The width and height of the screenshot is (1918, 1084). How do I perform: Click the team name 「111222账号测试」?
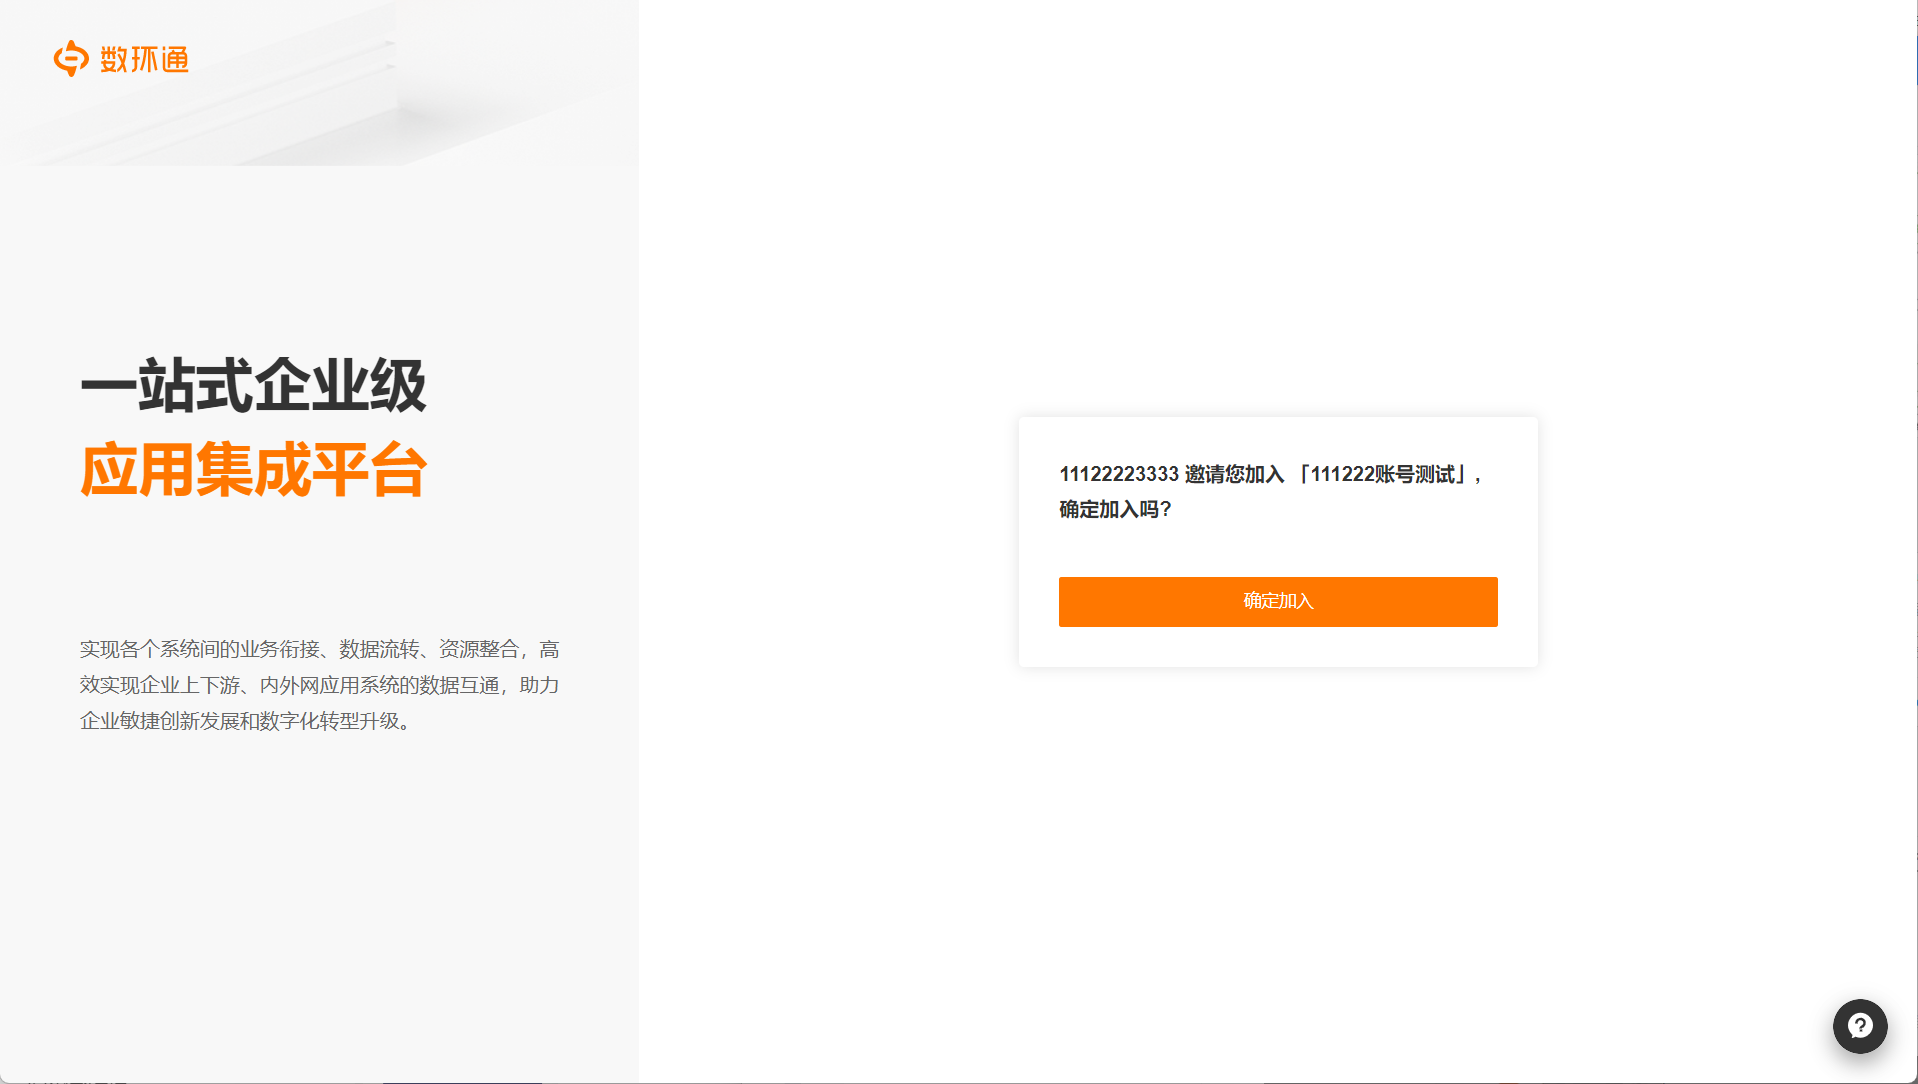point(1381,474)
